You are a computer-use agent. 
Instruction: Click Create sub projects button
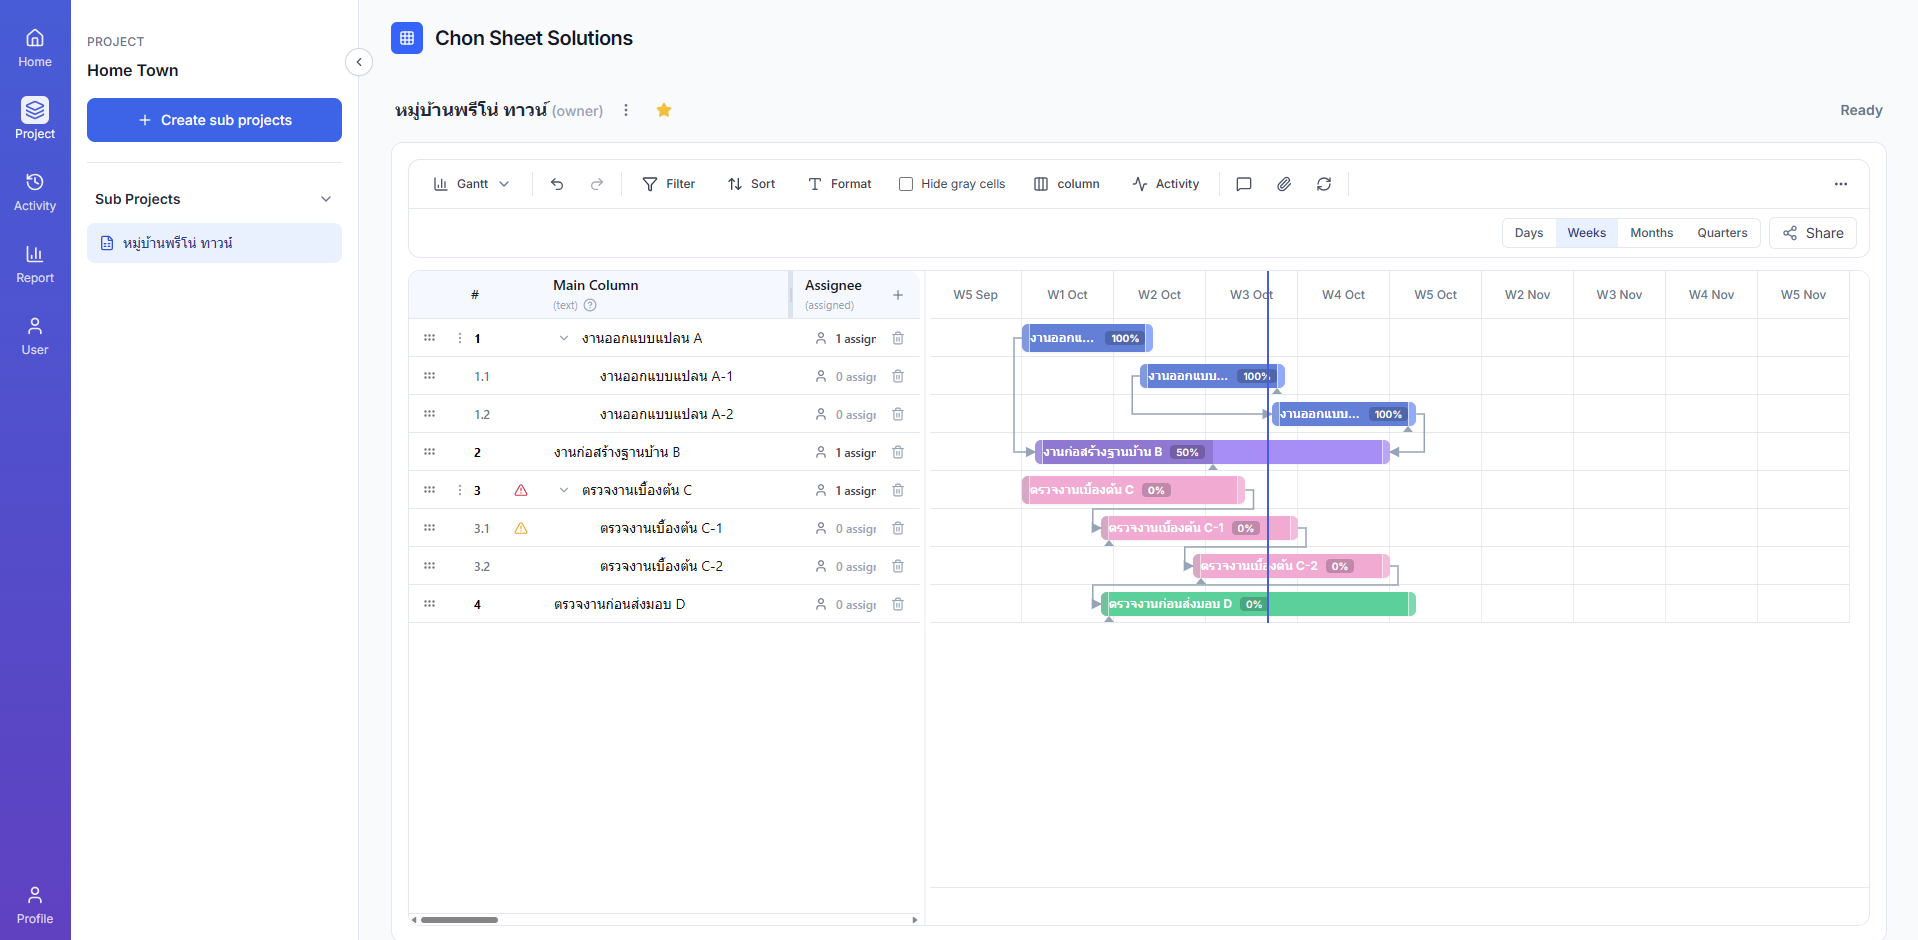[214, 120]
